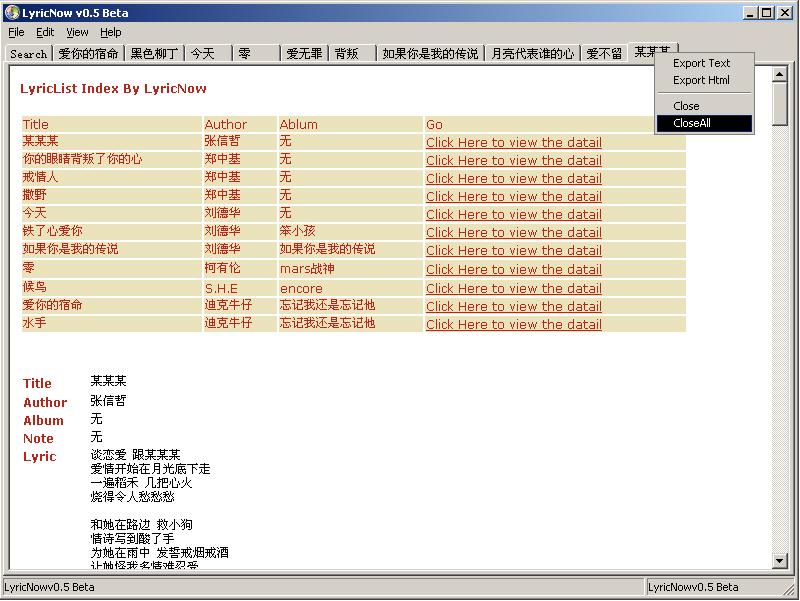Switch to the Search tab
The image size is (800, 601).
pyautogui.click(x=29, y=54)
